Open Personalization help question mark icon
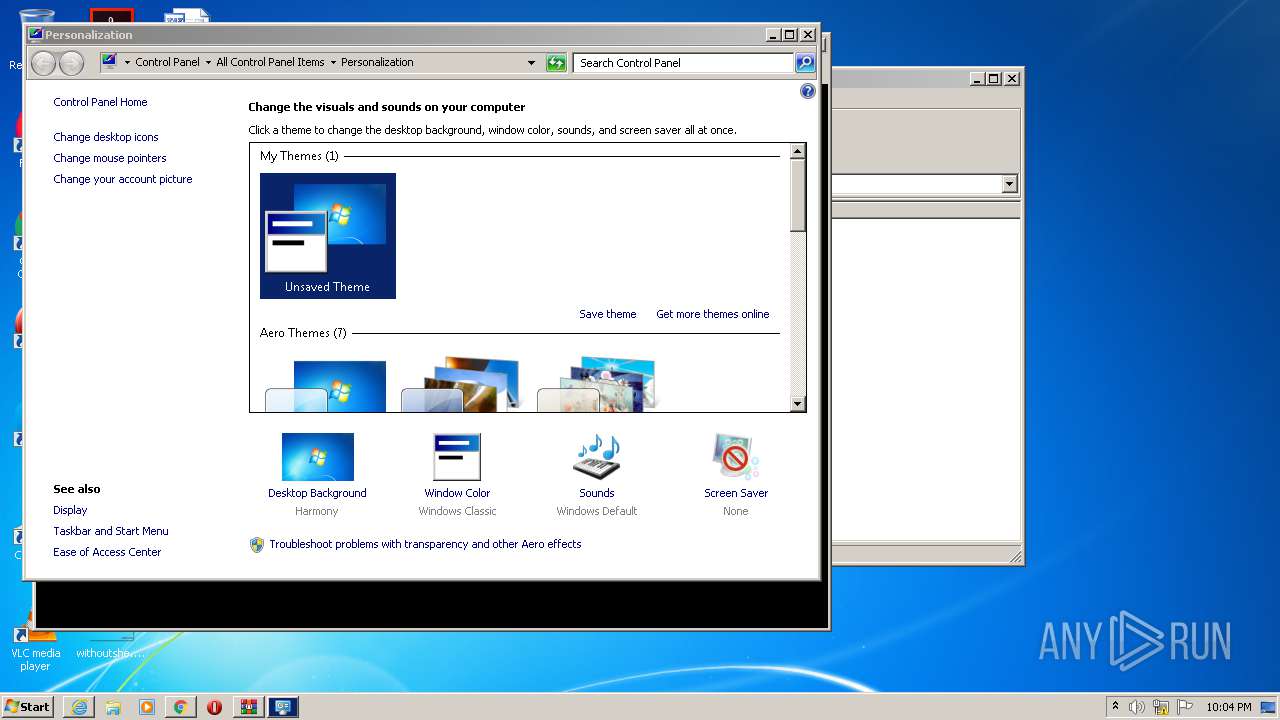Viewport: 1280px width, 720px height. pyautogui.click(x=808, y=91)
